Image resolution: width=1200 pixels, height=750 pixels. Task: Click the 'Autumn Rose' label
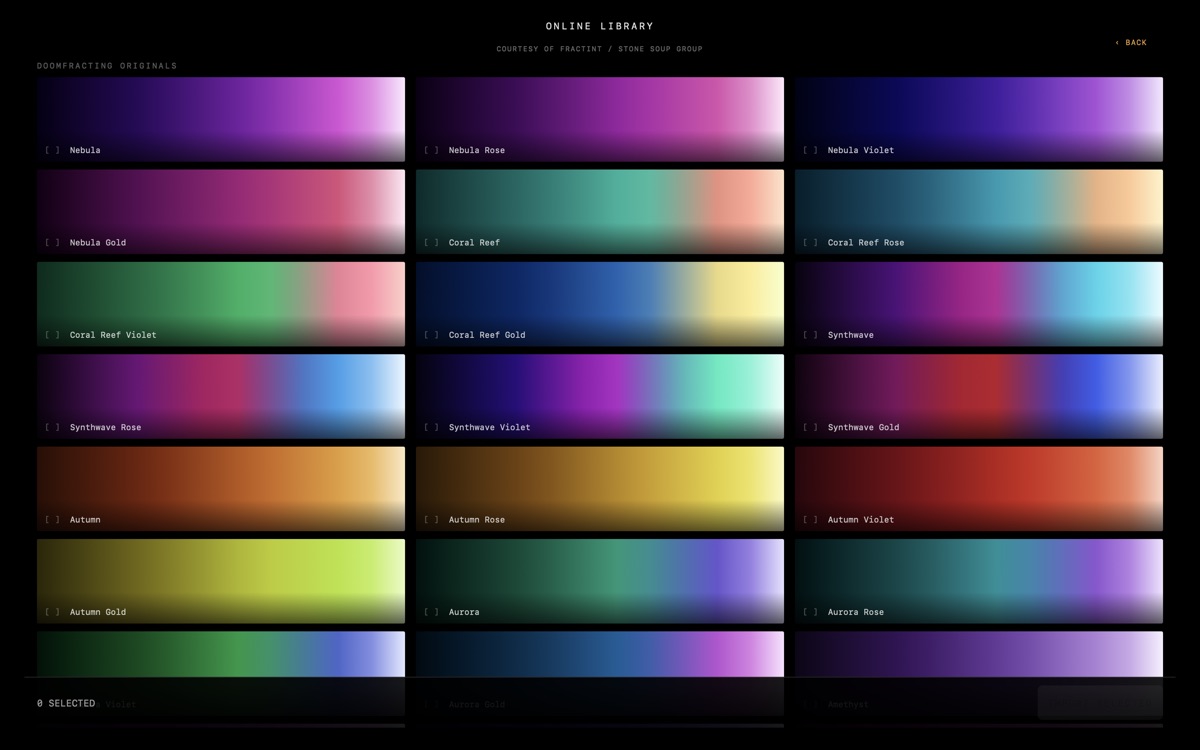click(477, 520)
